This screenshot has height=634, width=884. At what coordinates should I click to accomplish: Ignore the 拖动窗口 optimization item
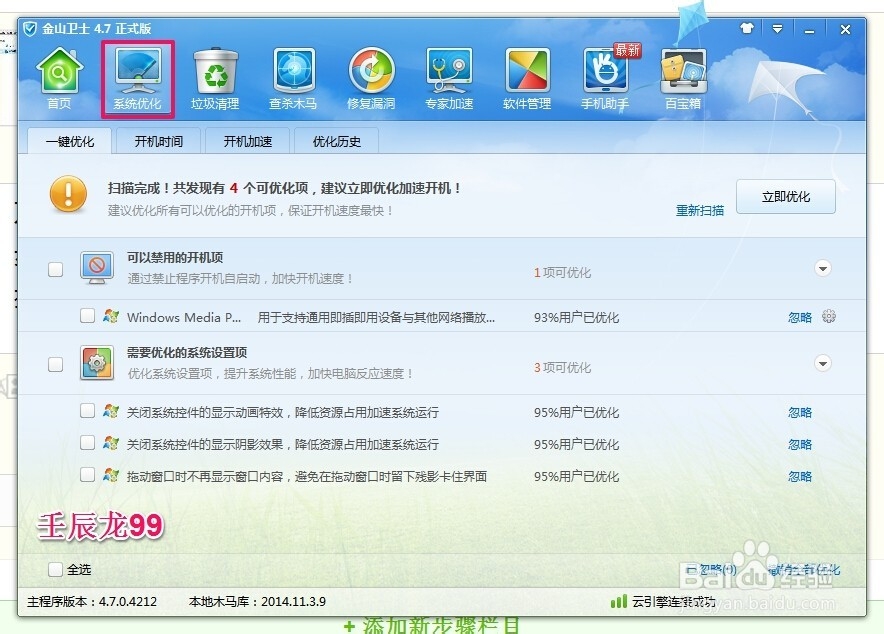(799, 477)
